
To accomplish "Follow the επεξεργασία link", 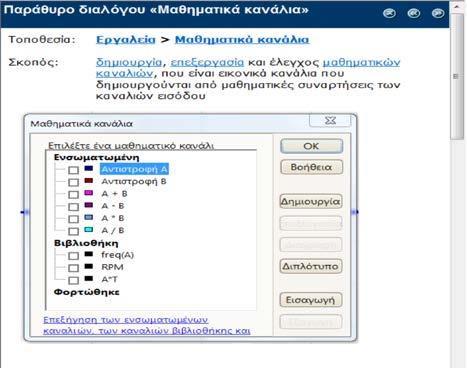I will coord(207,62).
